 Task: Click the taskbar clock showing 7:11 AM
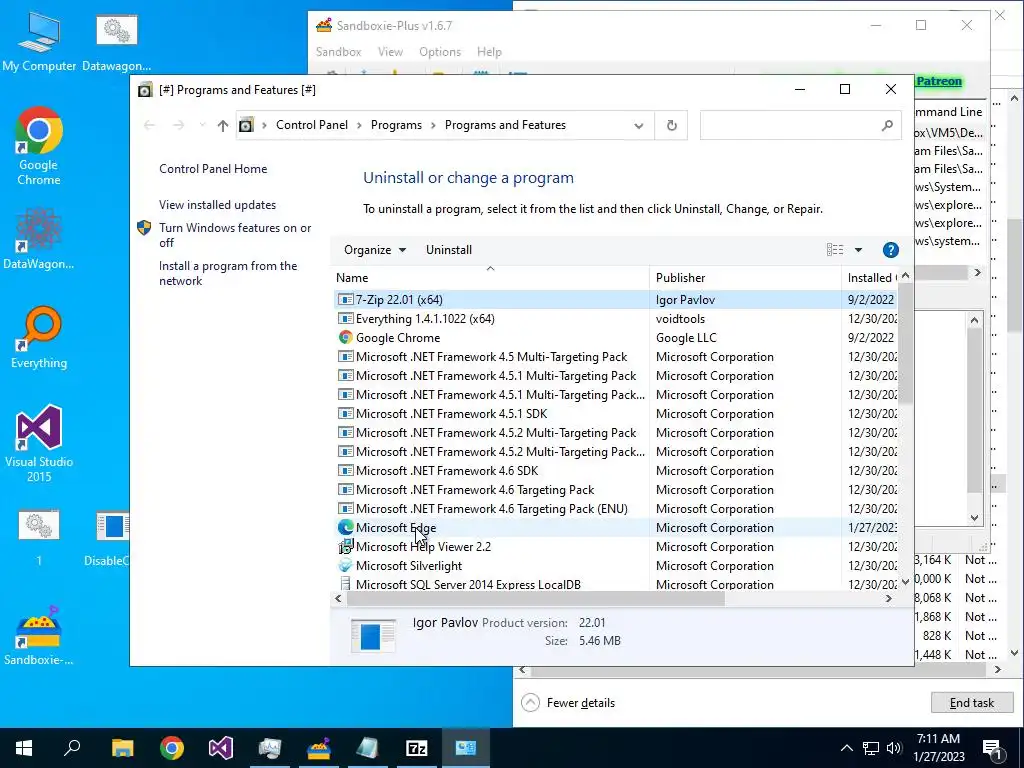coord(940,748)
